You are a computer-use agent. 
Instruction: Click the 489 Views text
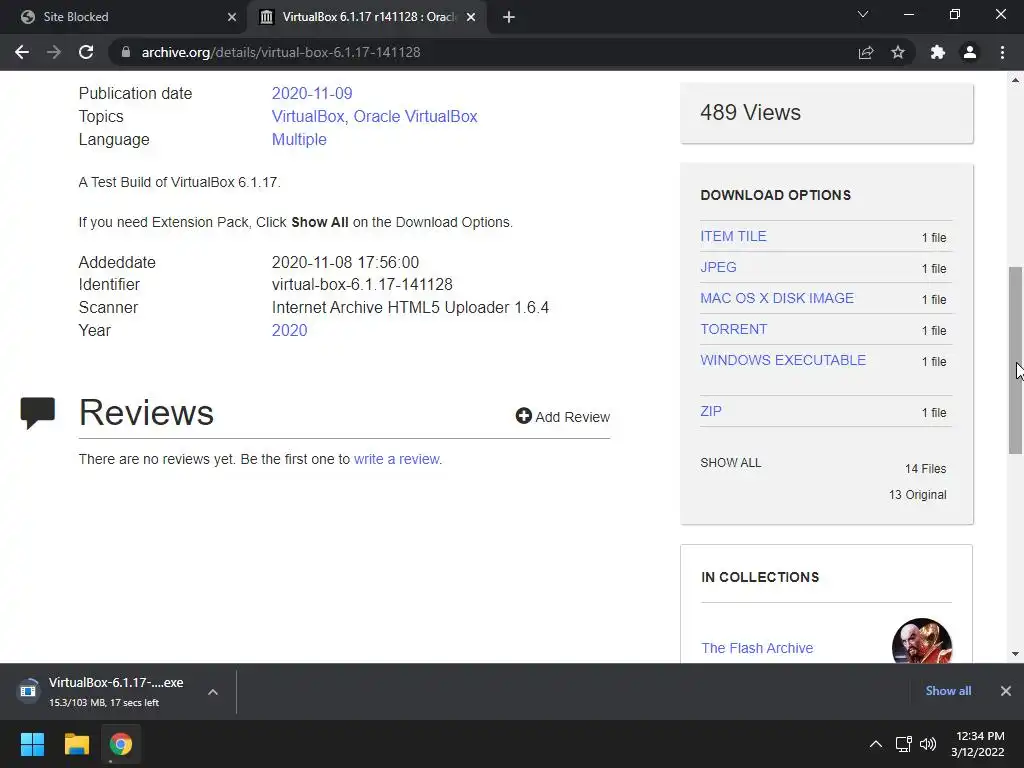point(750,112)
